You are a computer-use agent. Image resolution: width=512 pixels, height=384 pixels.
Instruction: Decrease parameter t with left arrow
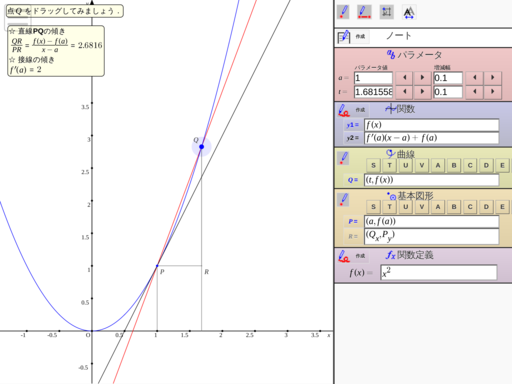404,92
